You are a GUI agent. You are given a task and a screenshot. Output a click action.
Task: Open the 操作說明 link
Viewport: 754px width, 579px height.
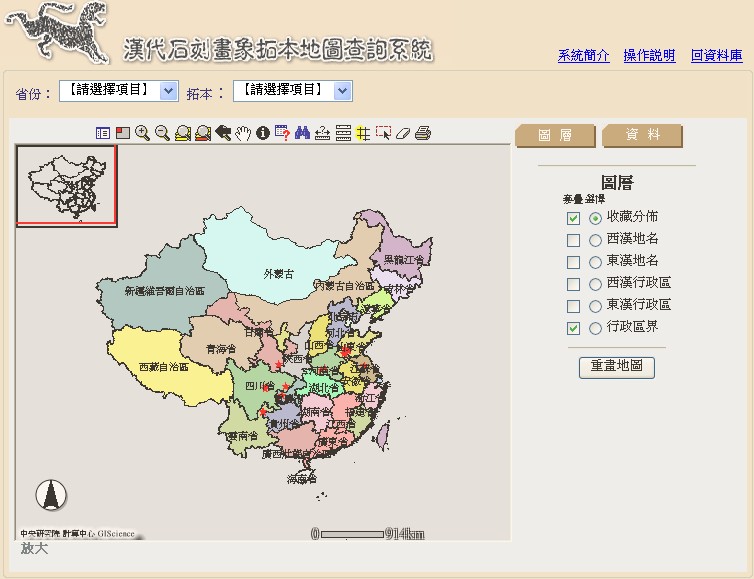[x=649, y=56]
